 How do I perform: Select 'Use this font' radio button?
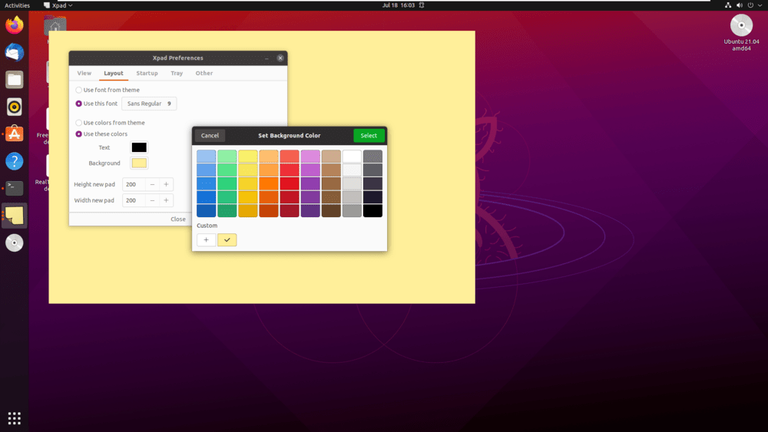click(x=80, y=103)
